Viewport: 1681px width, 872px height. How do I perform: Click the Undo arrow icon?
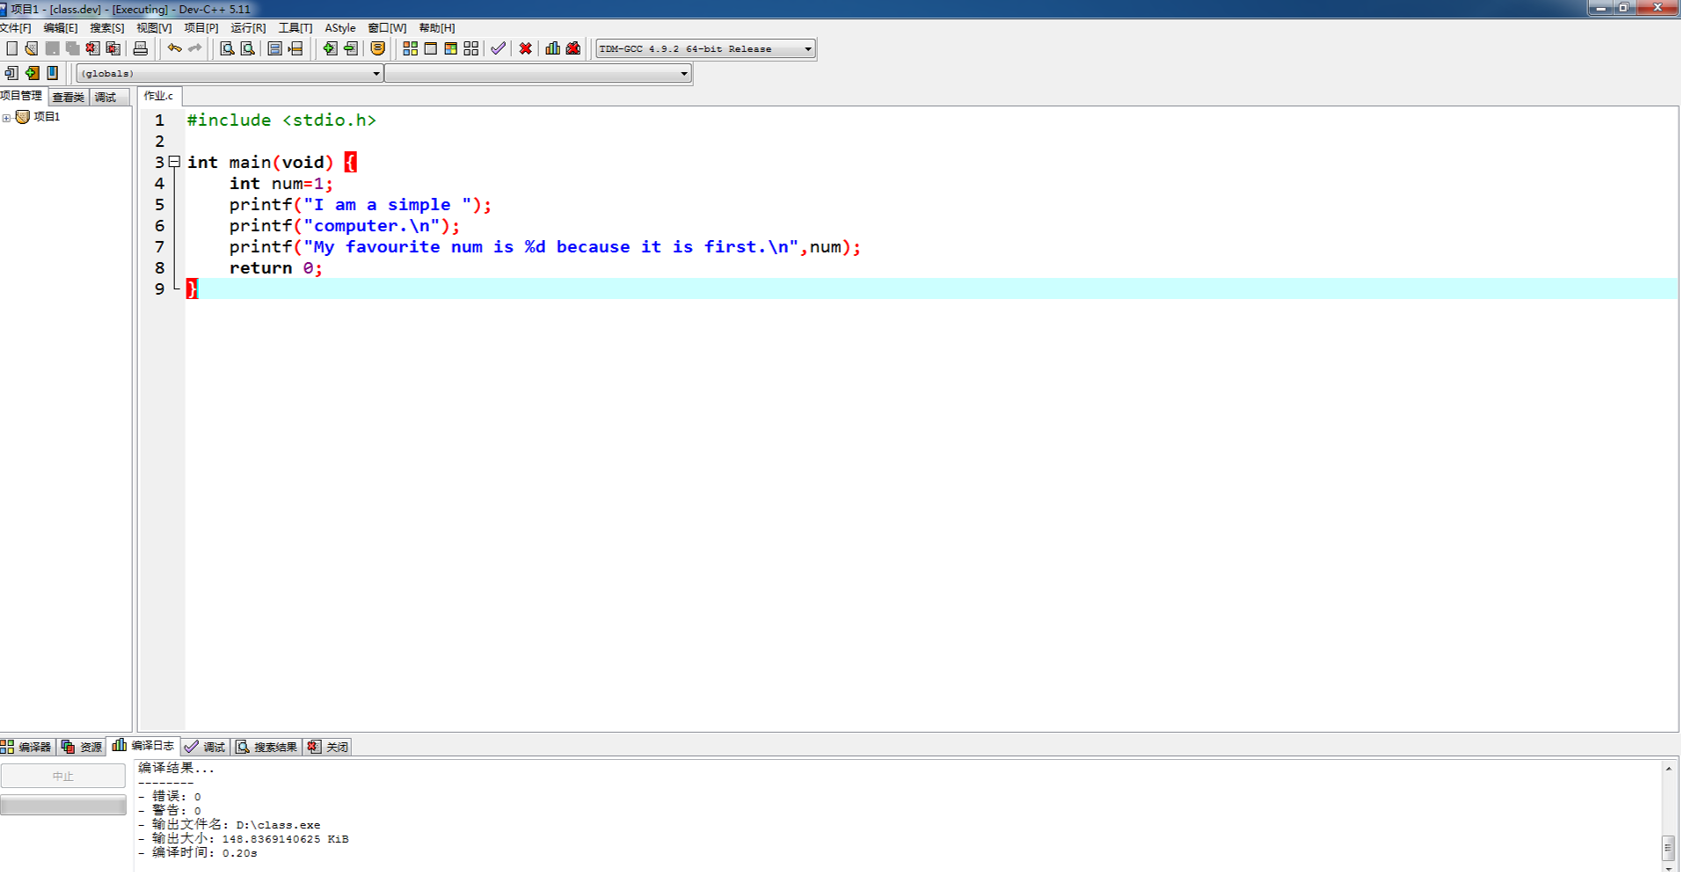[174, 48]
